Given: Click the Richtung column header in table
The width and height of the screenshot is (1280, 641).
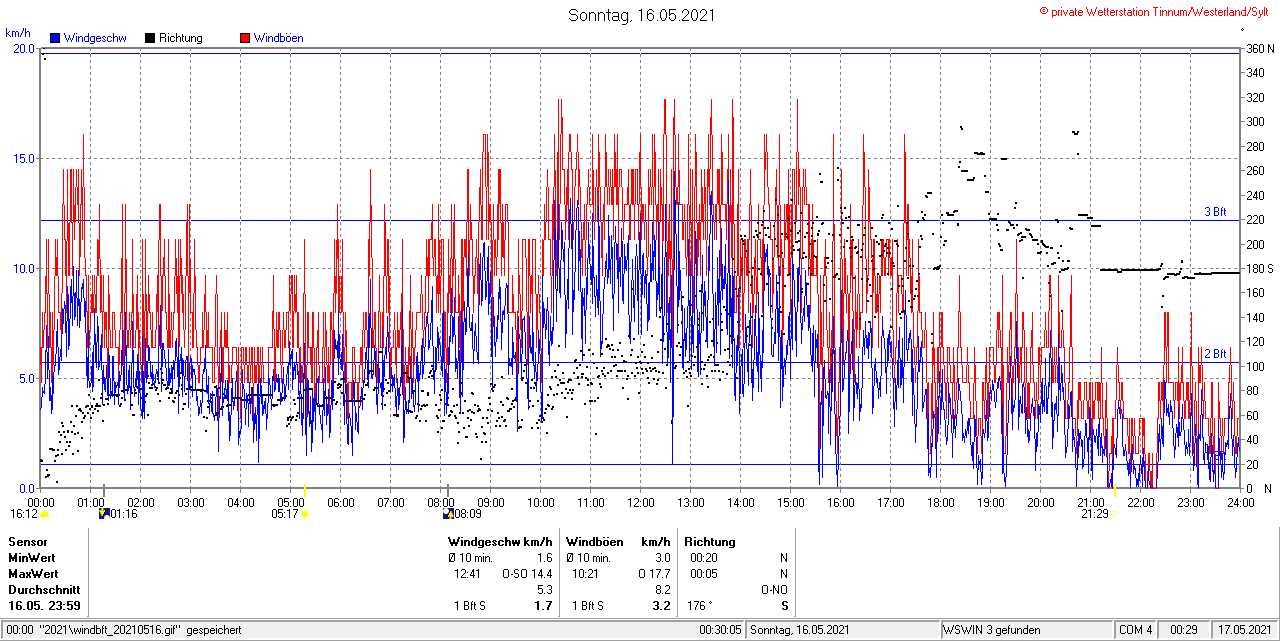Looking at the screenshot, I should 710,541.
